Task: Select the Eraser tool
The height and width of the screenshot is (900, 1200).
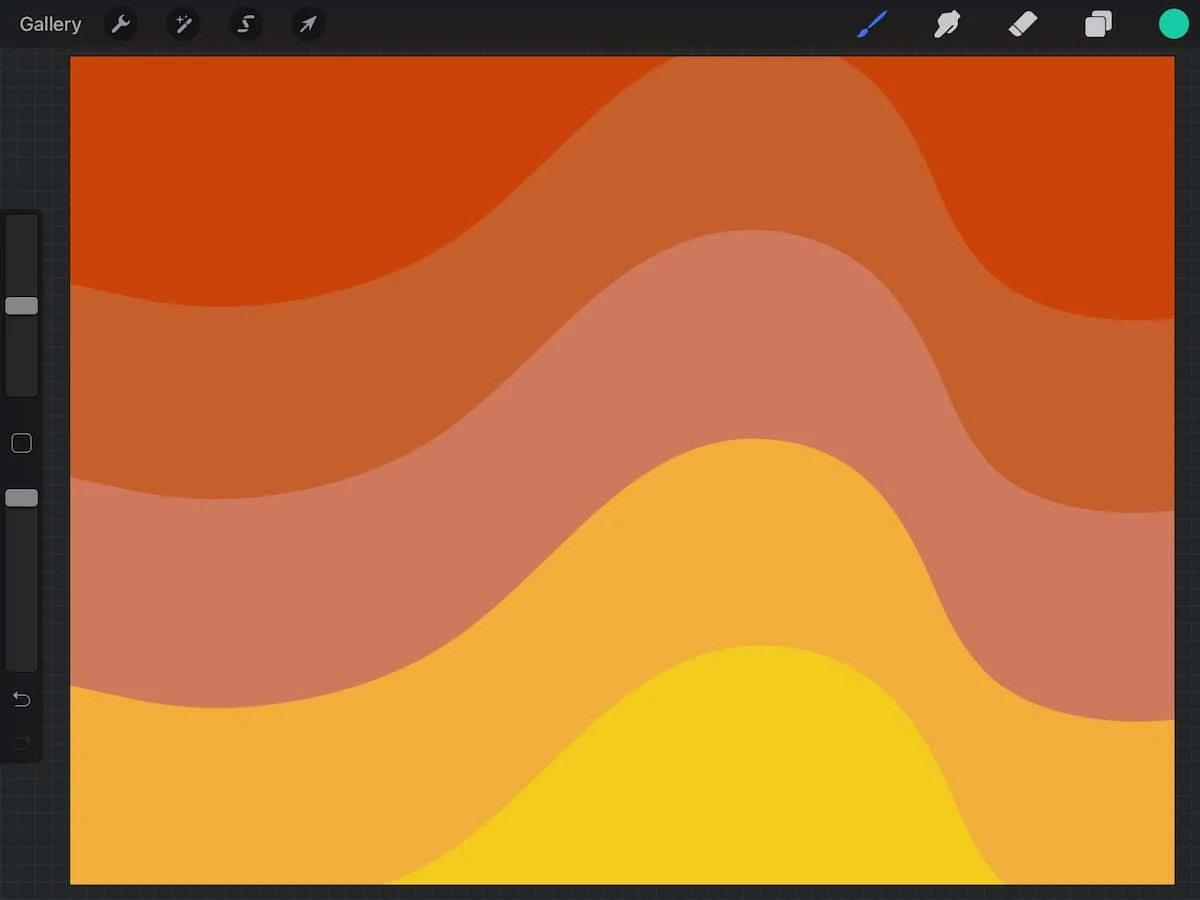Action: 1023,24
